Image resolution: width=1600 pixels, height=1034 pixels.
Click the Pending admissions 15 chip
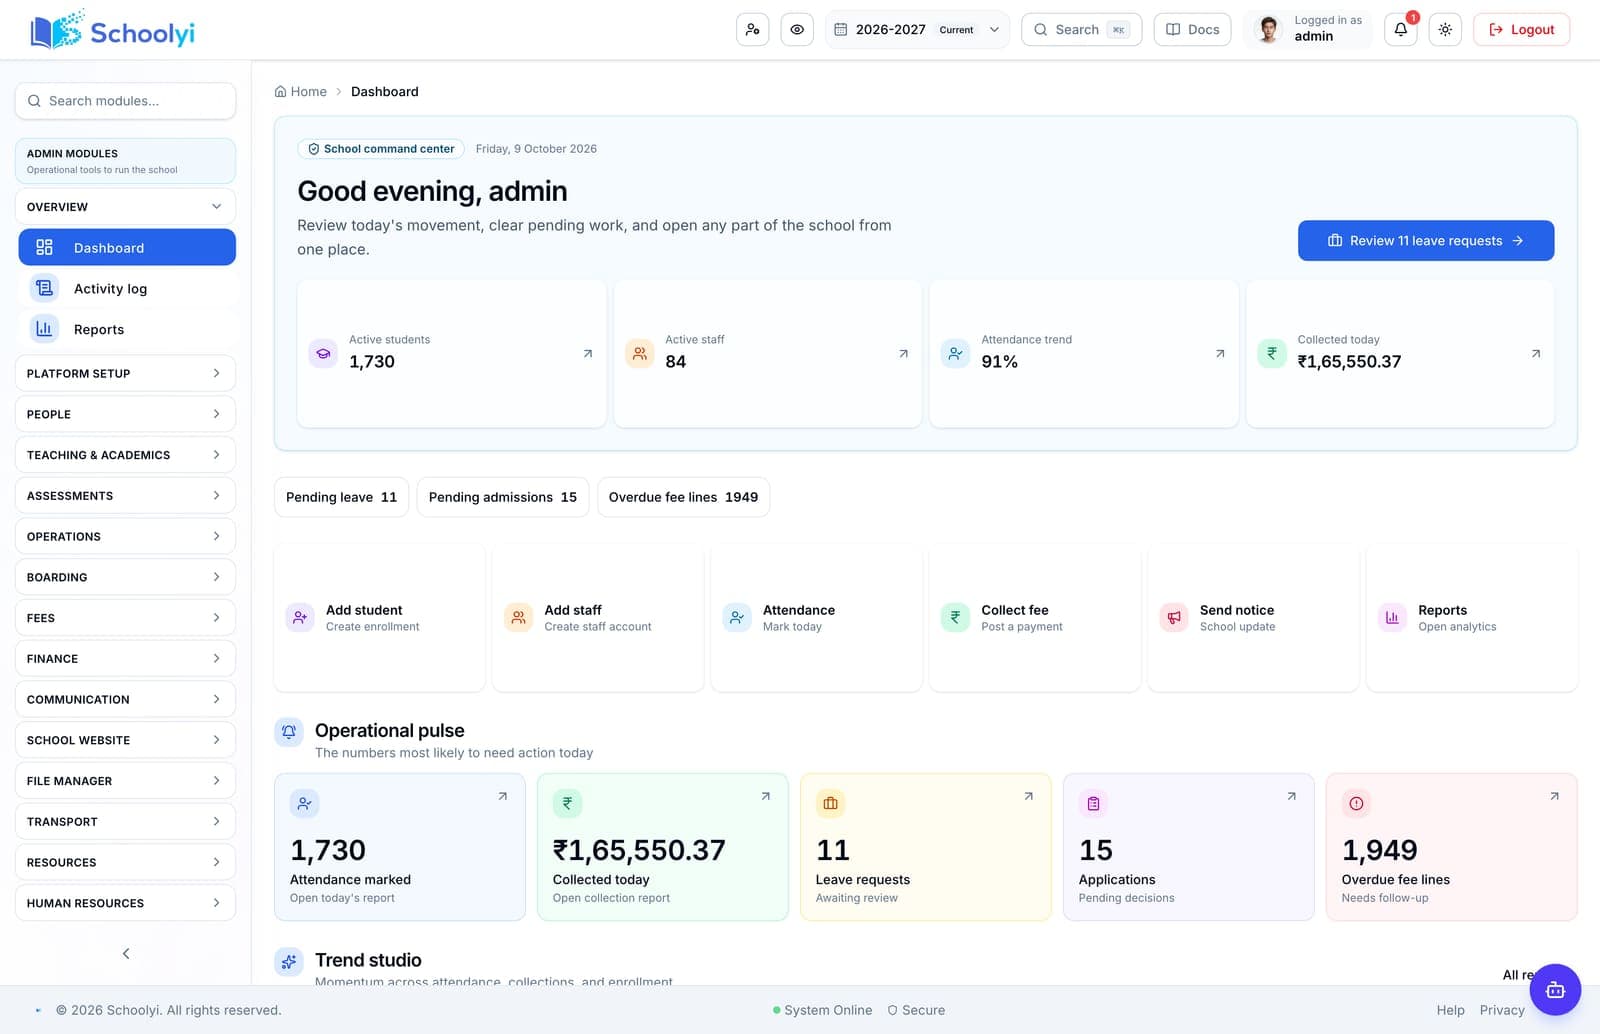point(503,497)
